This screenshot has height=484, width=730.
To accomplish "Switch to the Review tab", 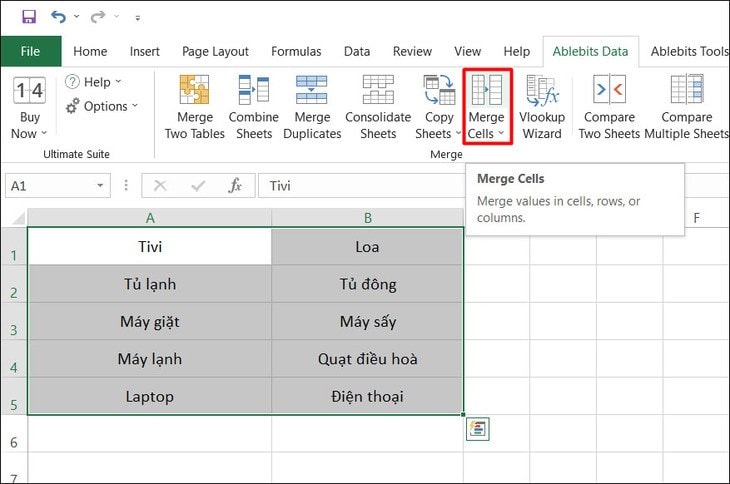I will pos(412,51).
